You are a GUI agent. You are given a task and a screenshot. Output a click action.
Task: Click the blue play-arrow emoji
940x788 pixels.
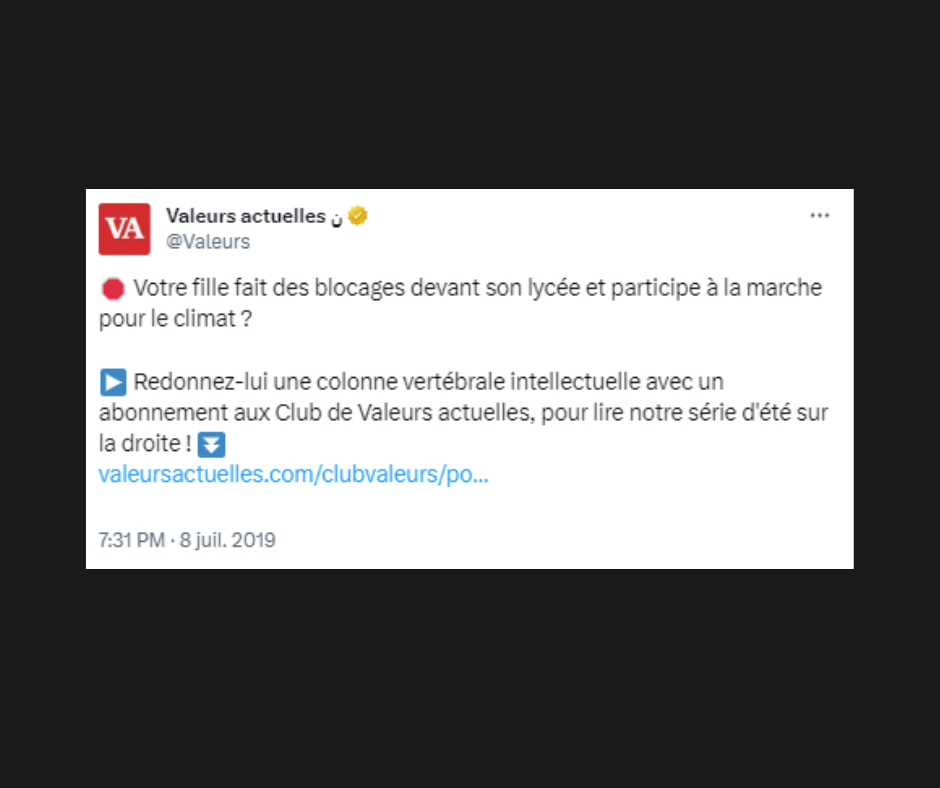click(x=113, y=383)
